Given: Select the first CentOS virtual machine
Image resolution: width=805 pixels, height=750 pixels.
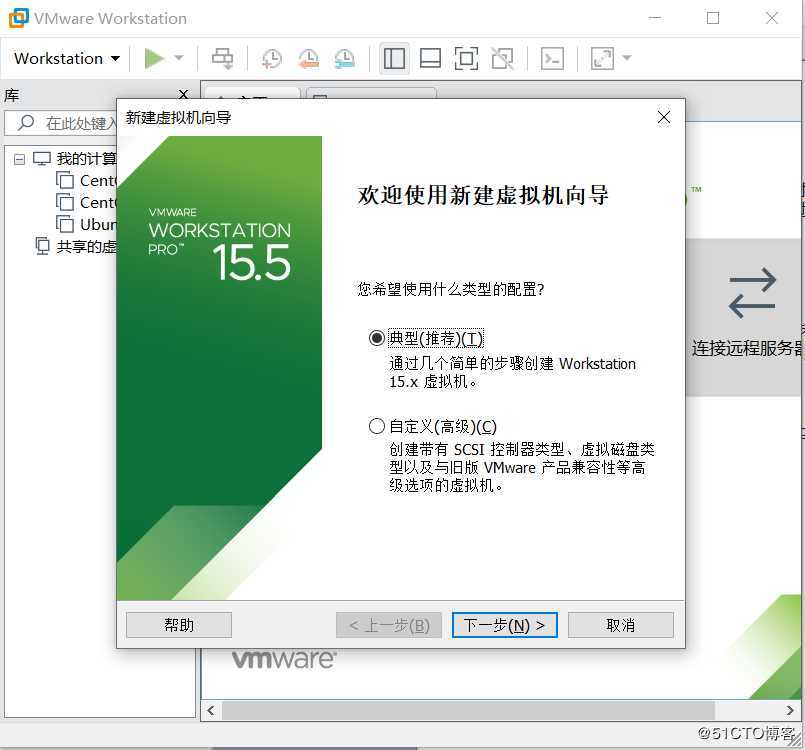Looking at the screenshot, I should [86, 181].
